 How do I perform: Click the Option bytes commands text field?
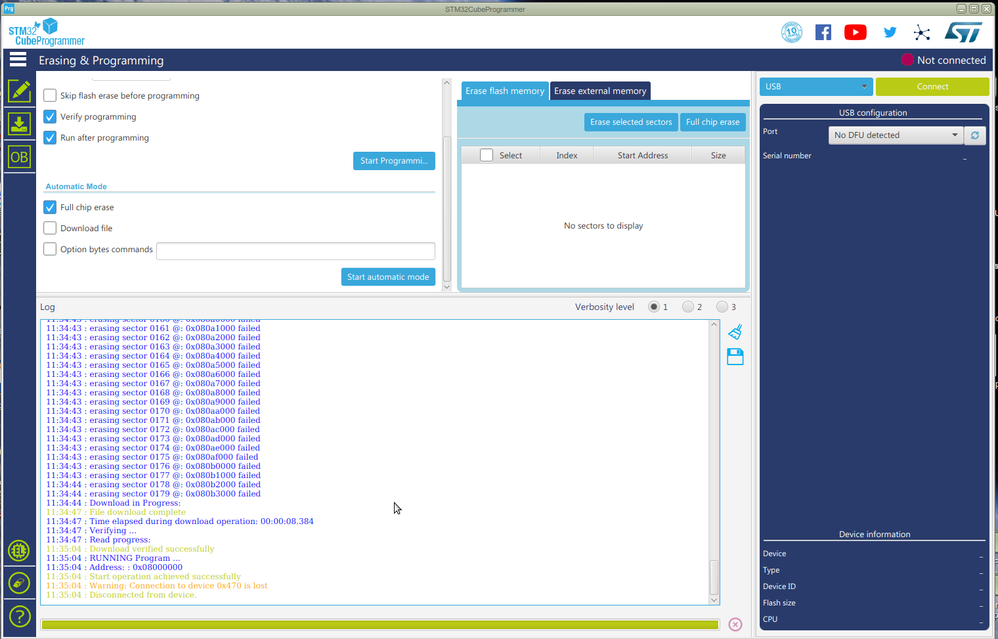(296, 251)
